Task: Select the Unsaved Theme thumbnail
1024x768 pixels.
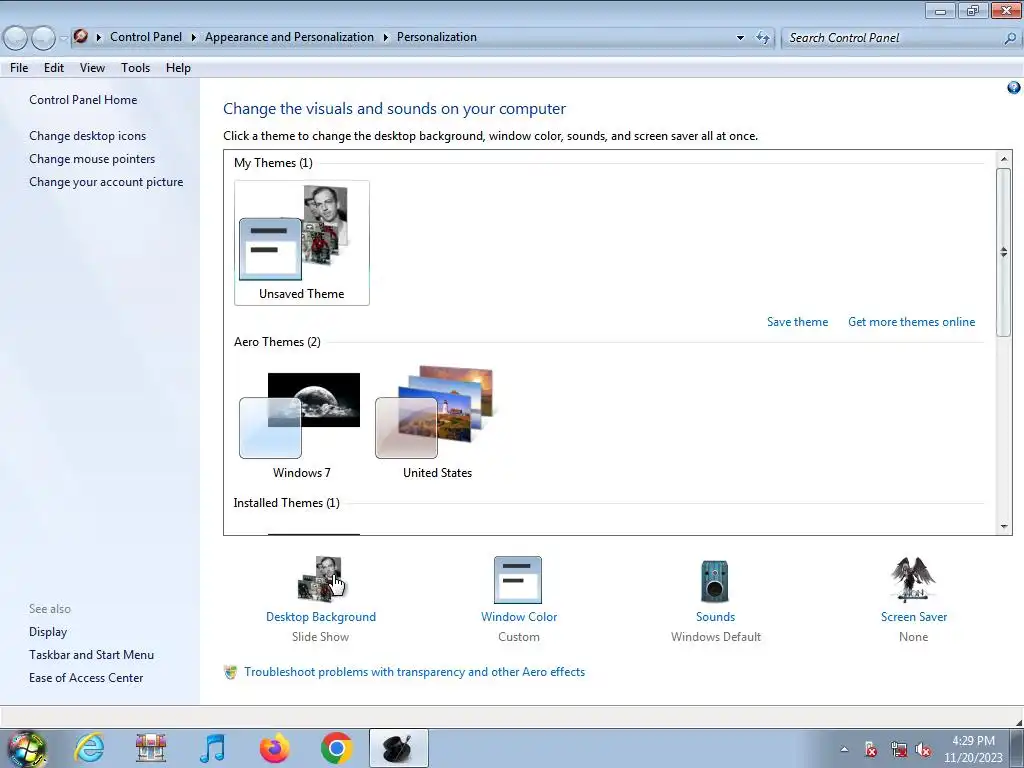Action: click(302, 243)
